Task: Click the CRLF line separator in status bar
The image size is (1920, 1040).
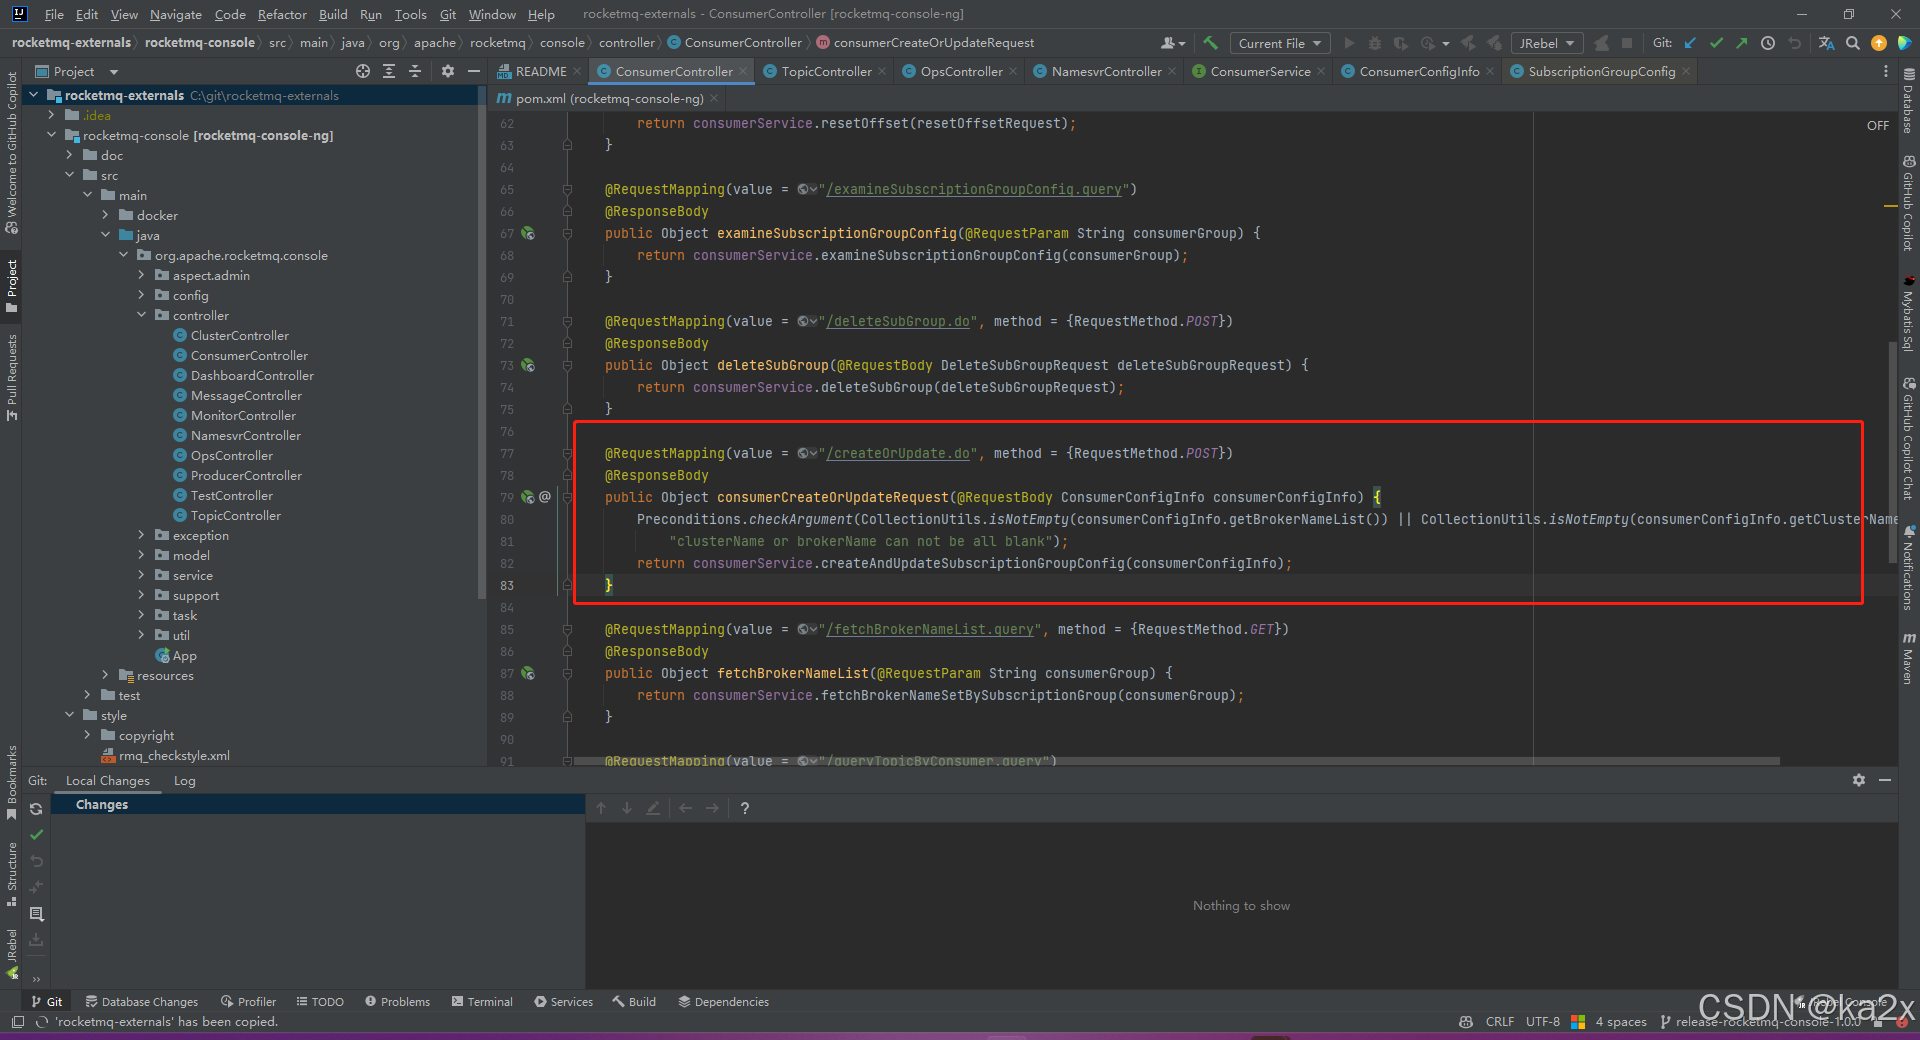Action: tap(1500, 1021)
